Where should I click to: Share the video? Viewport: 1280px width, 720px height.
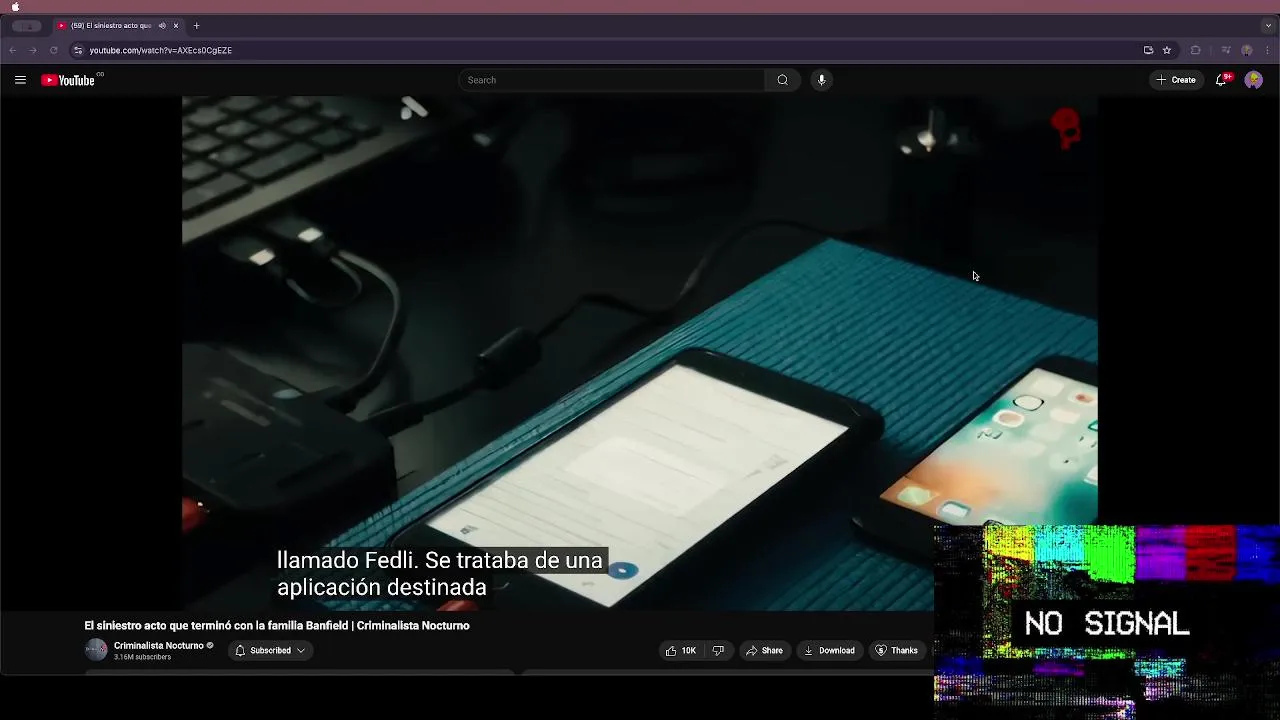point(764,651)
